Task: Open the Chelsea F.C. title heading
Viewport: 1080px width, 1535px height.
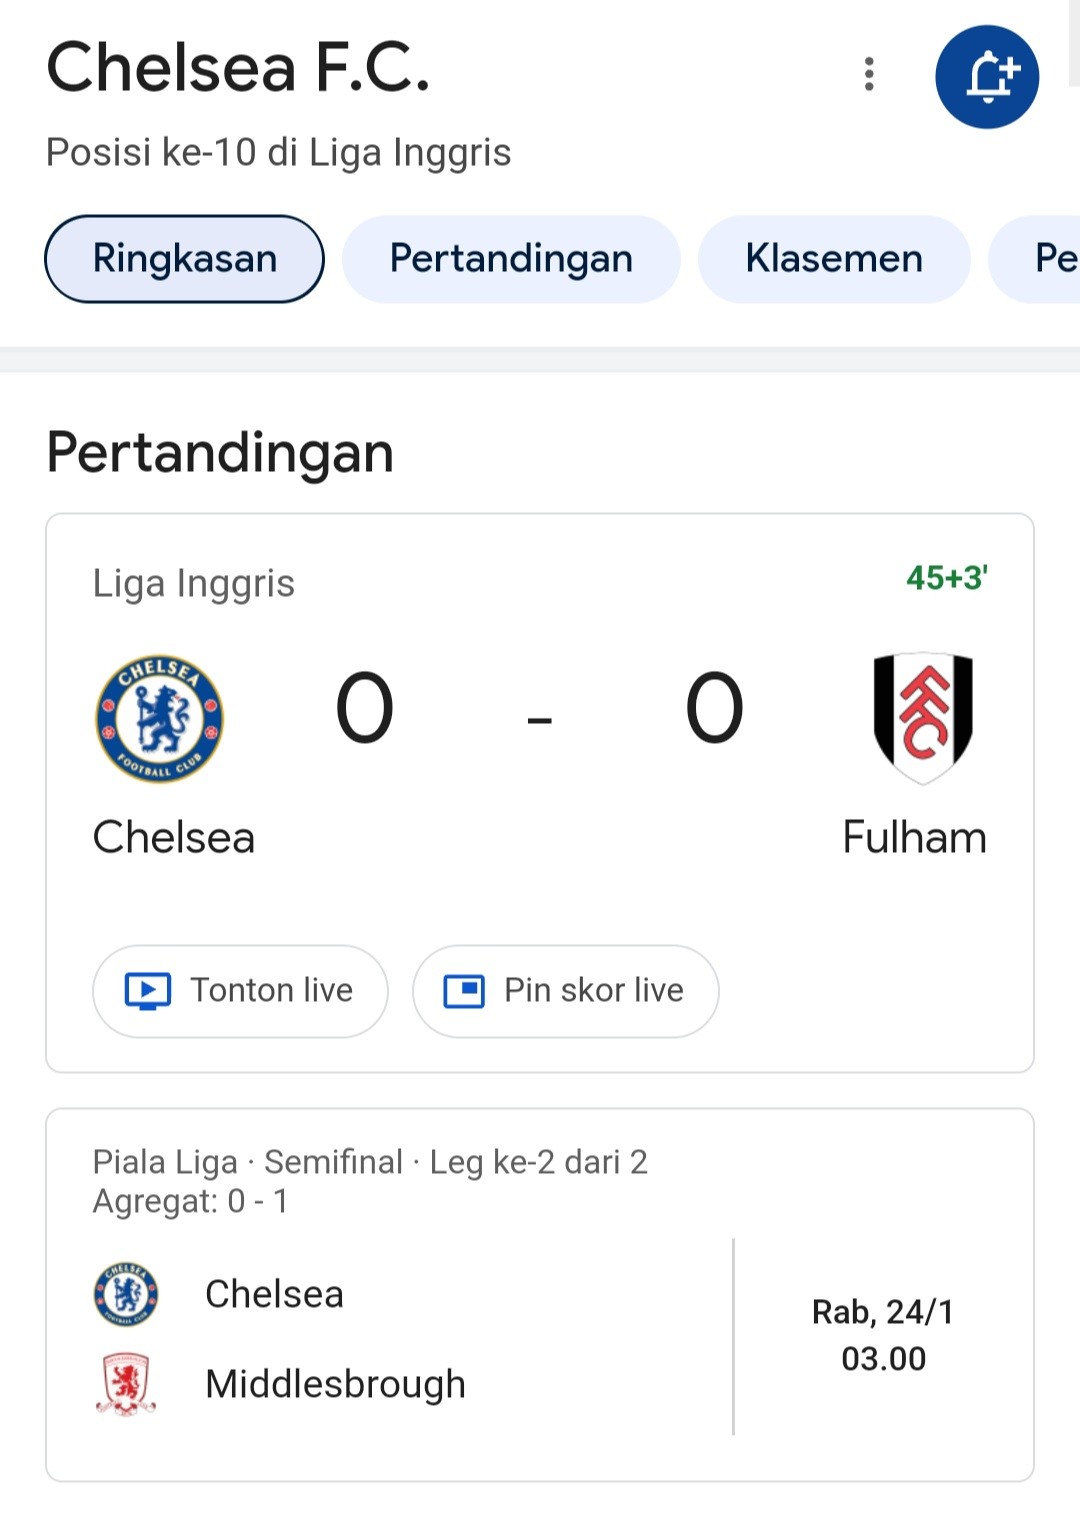Action: tap(239, 68)
